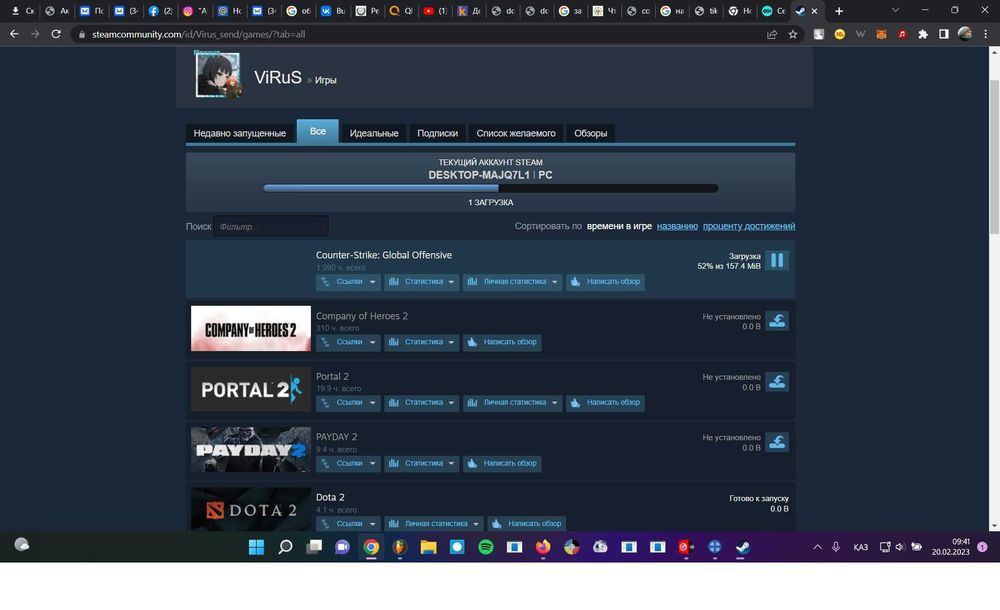The width and height of the screenshot is (1000, 610).
Task: Pause the Counter-Strike download with the pause icon
Action: coord(777,260)
